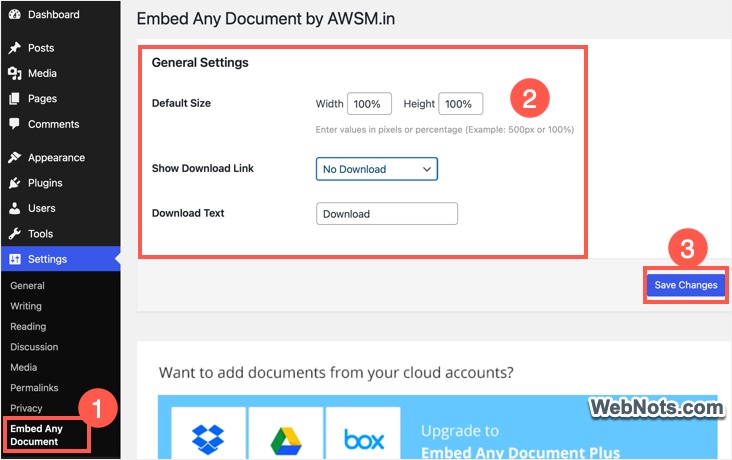The width and height of the screenshot is (732, 460).
Task: Click the Box logo tile
Action: coord(363,433)
